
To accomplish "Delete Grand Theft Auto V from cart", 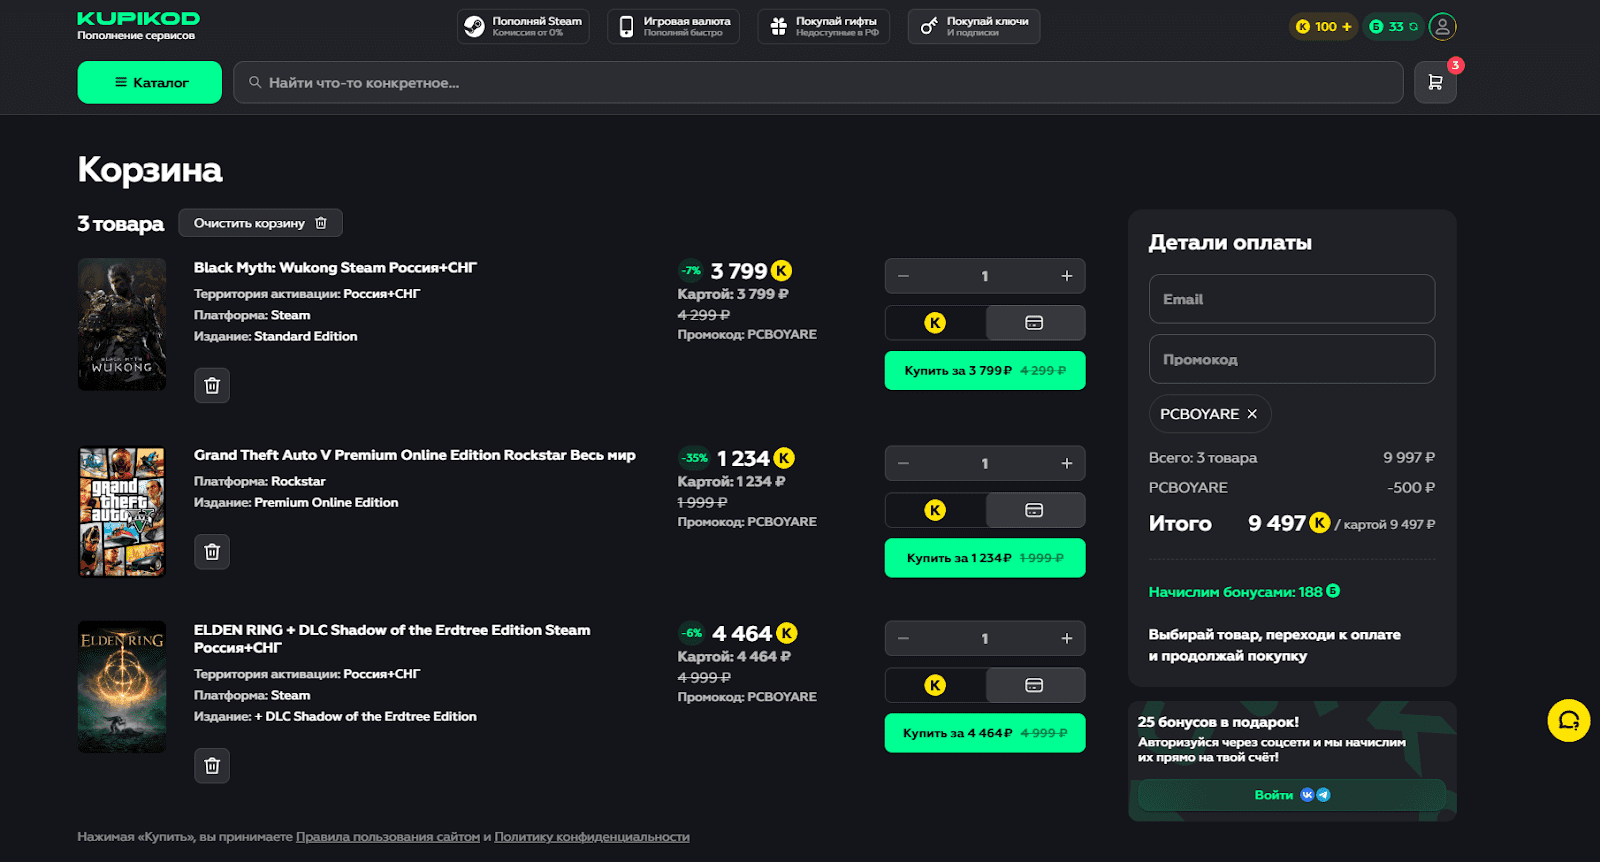I will tap(212, 551).
